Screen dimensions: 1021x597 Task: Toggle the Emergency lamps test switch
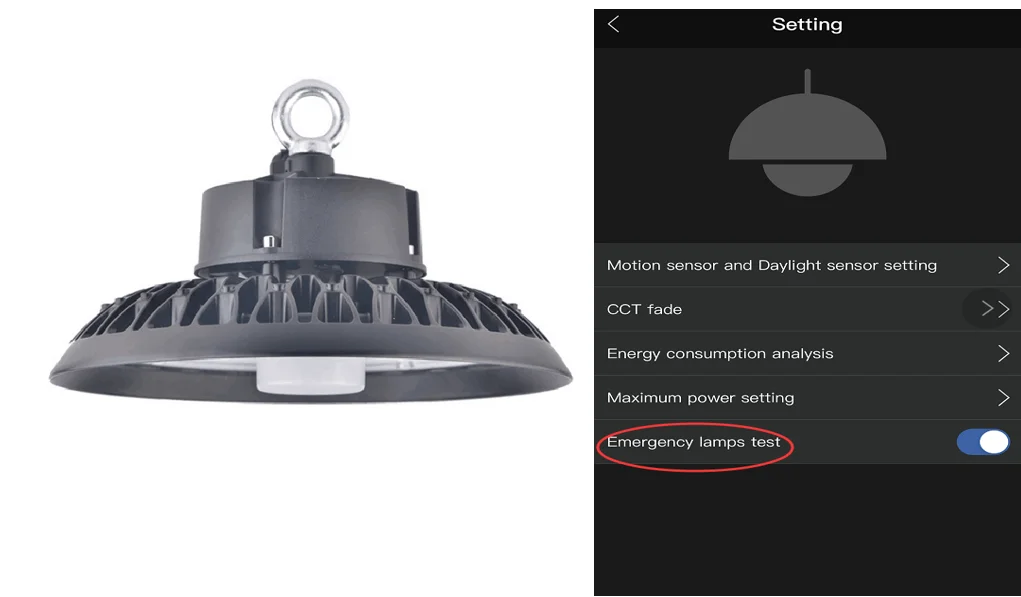point(983,442)
